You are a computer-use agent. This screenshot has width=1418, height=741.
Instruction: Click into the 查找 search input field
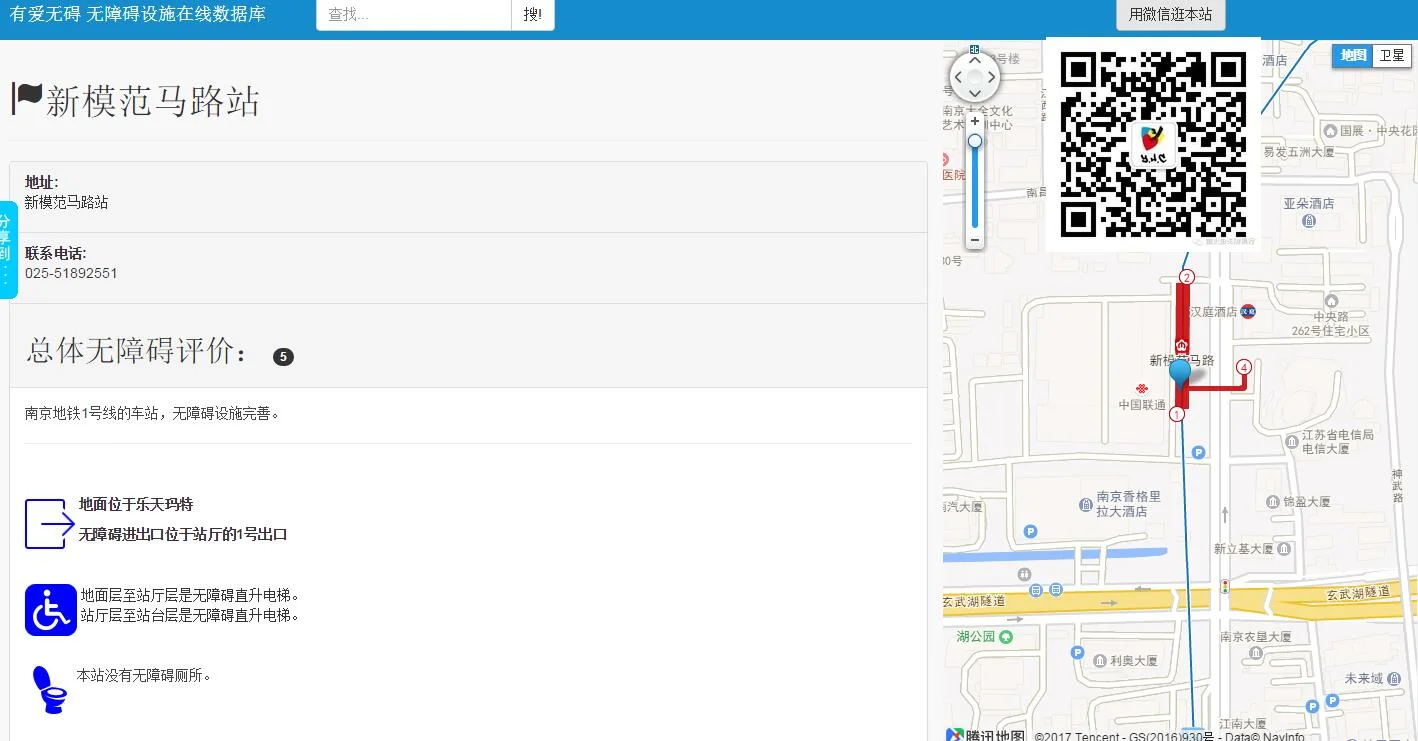click(414, 15)
